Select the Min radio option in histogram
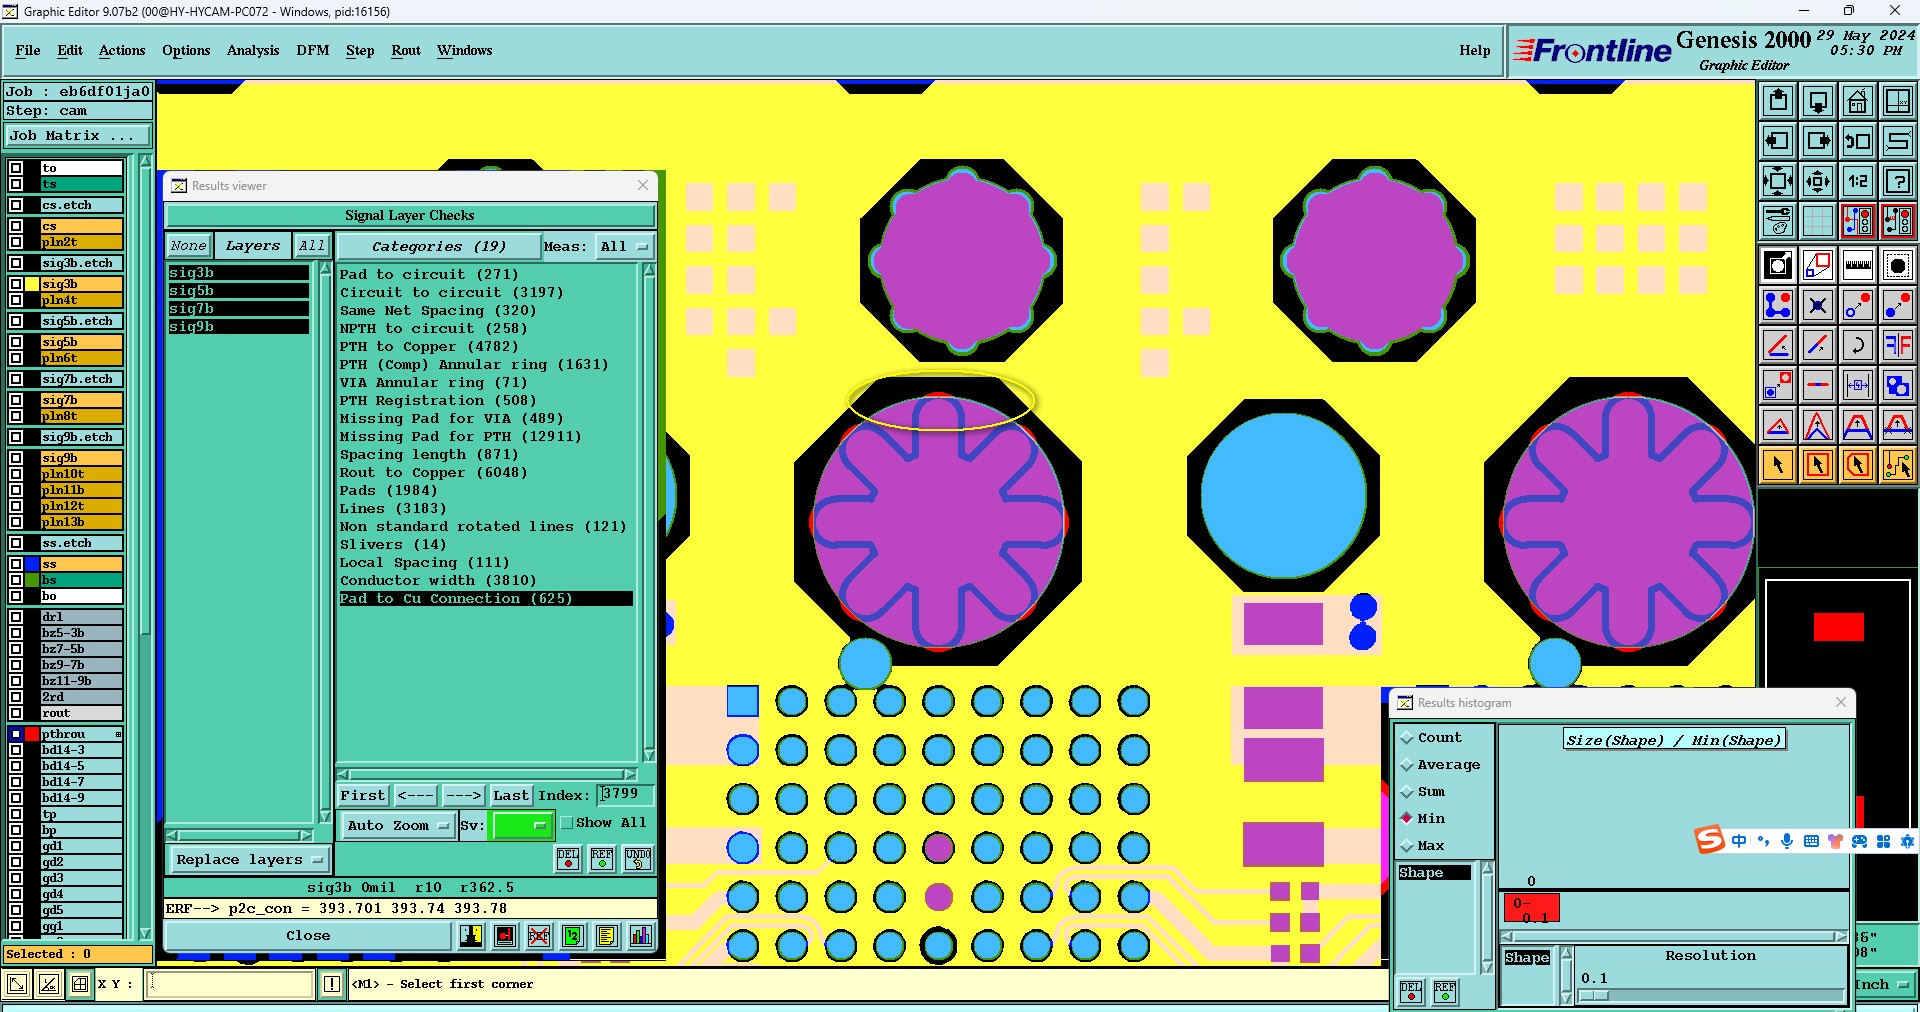The width and height of the screenshot is (1920, 1012). coord(1407,818)
